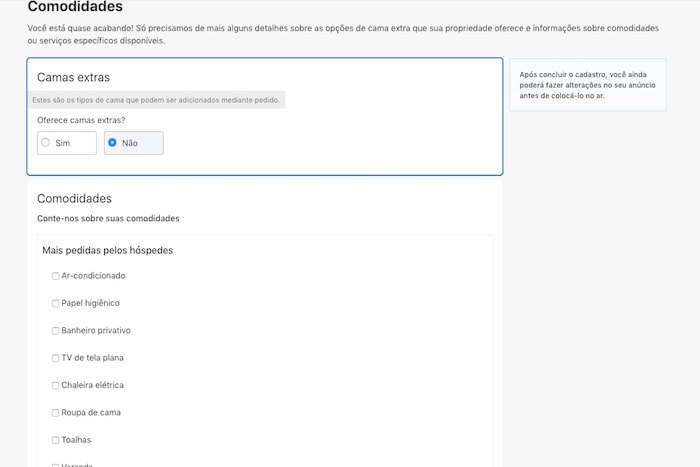
Task: Tick the Chaleira elétrica checkbox
Action: click(x=55, y=385)
